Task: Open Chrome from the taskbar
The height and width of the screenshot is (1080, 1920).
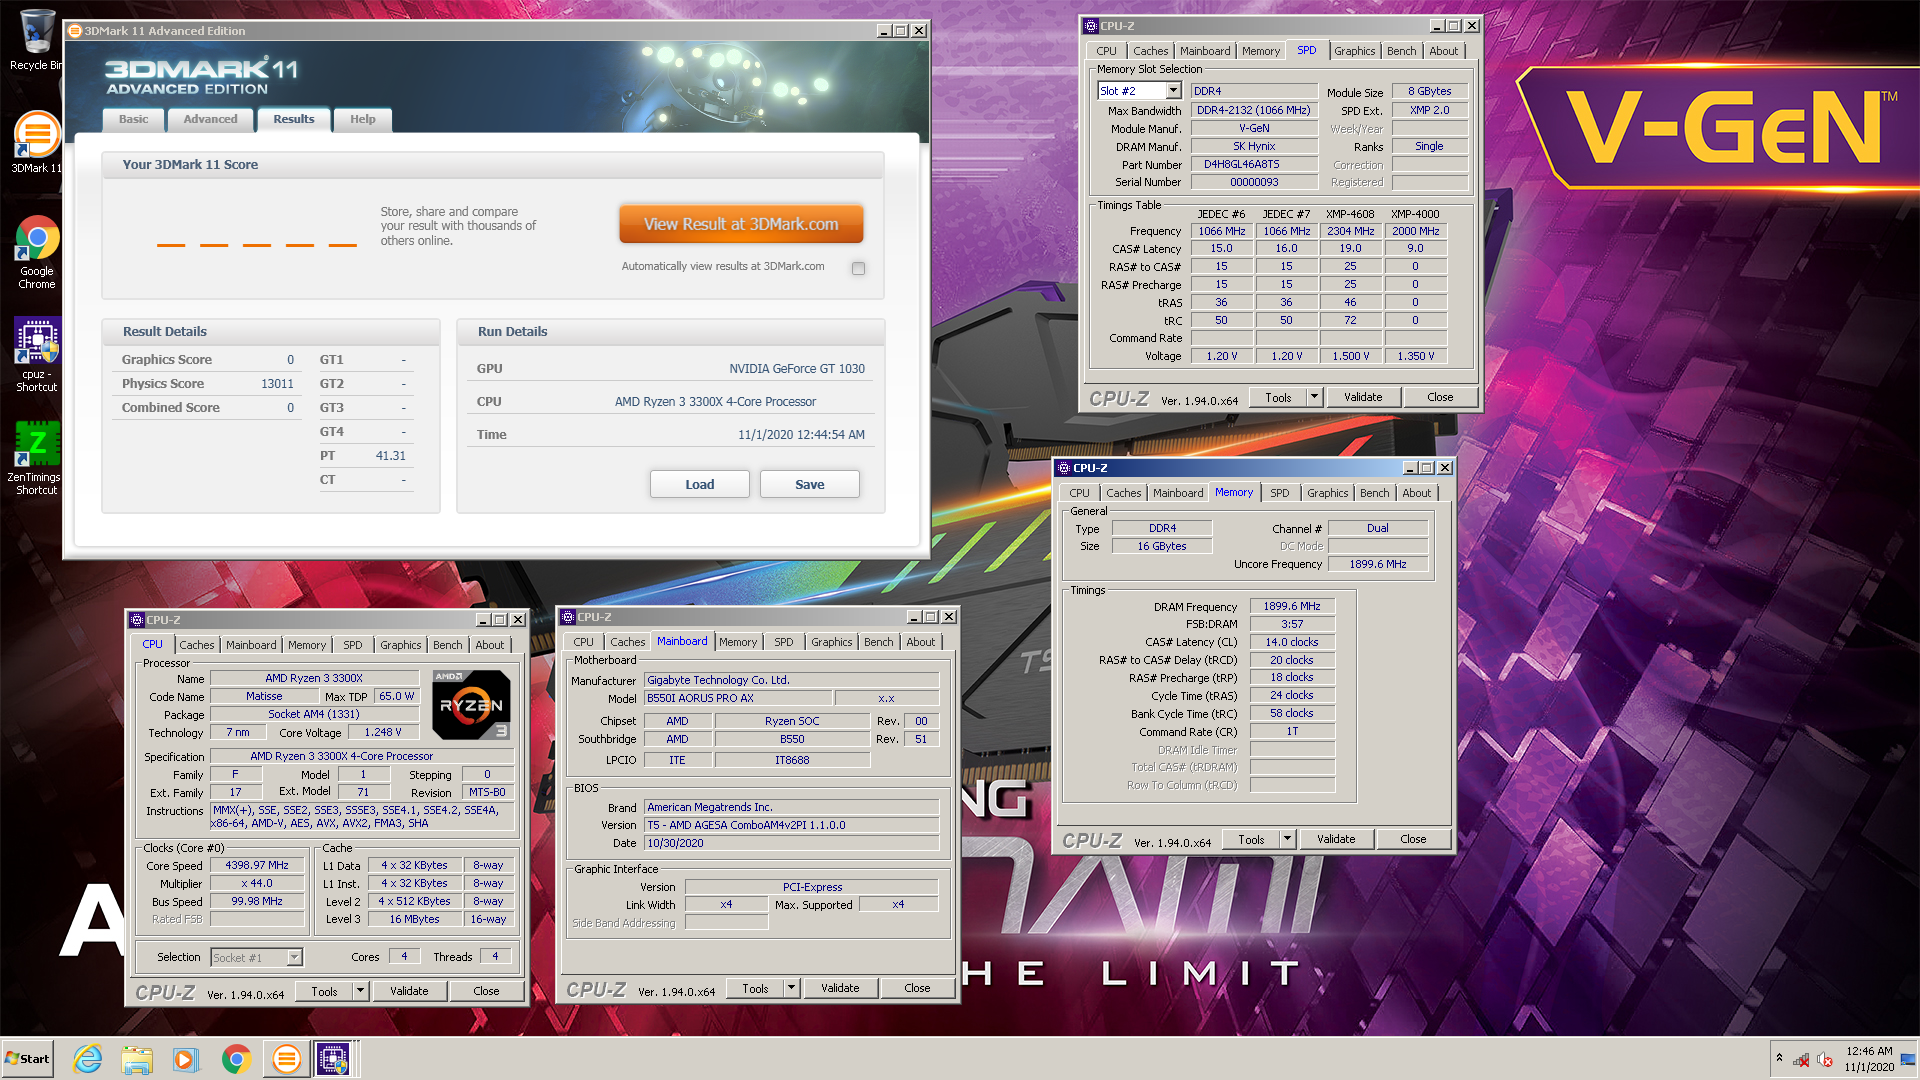Action: tap(236, 1058)
